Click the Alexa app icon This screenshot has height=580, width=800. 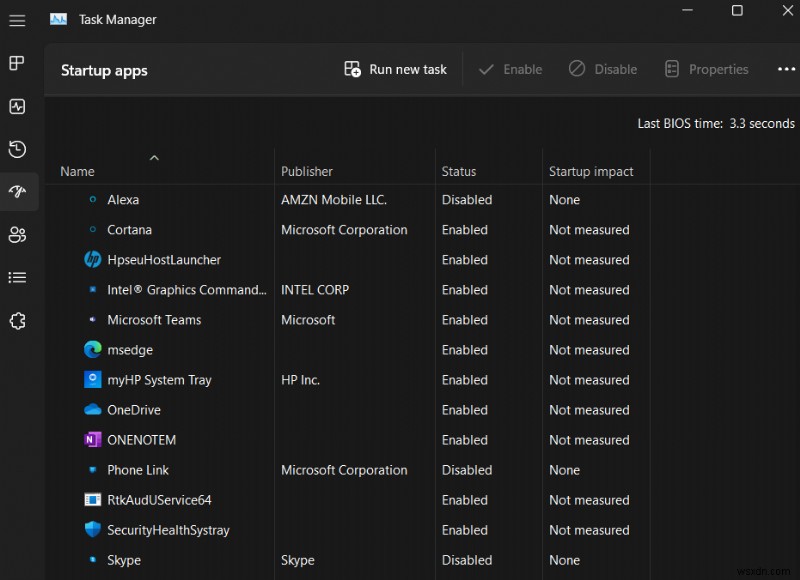click(92, 199)
